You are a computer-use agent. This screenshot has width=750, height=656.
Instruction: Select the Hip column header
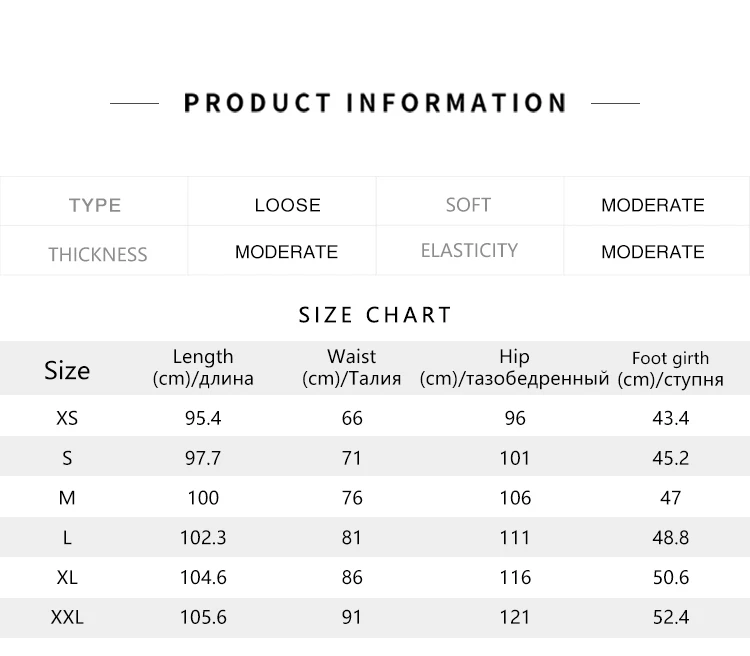[514, 367]
